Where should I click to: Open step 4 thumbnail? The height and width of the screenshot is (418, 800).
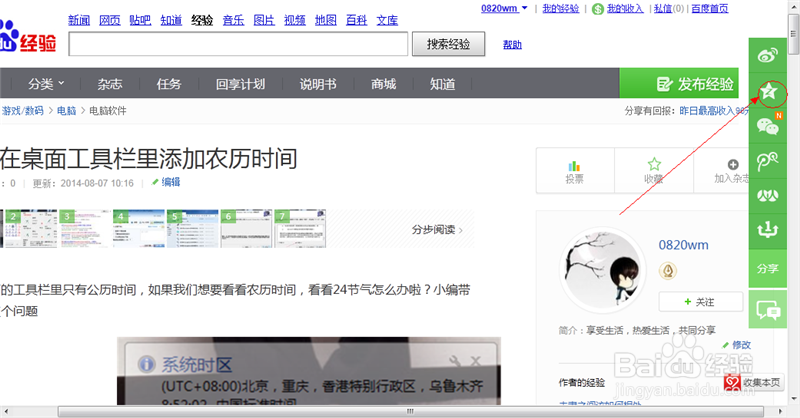pyautogui.click(x=139, y=229)
